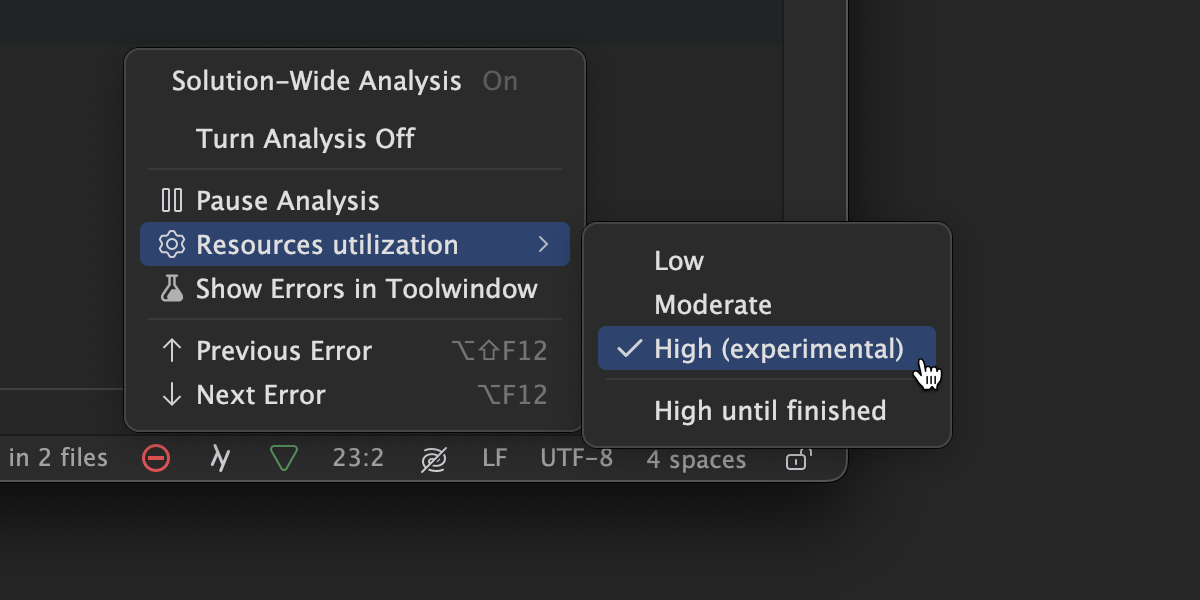Click the green triangle status bar icon

(x=284, y=459)
